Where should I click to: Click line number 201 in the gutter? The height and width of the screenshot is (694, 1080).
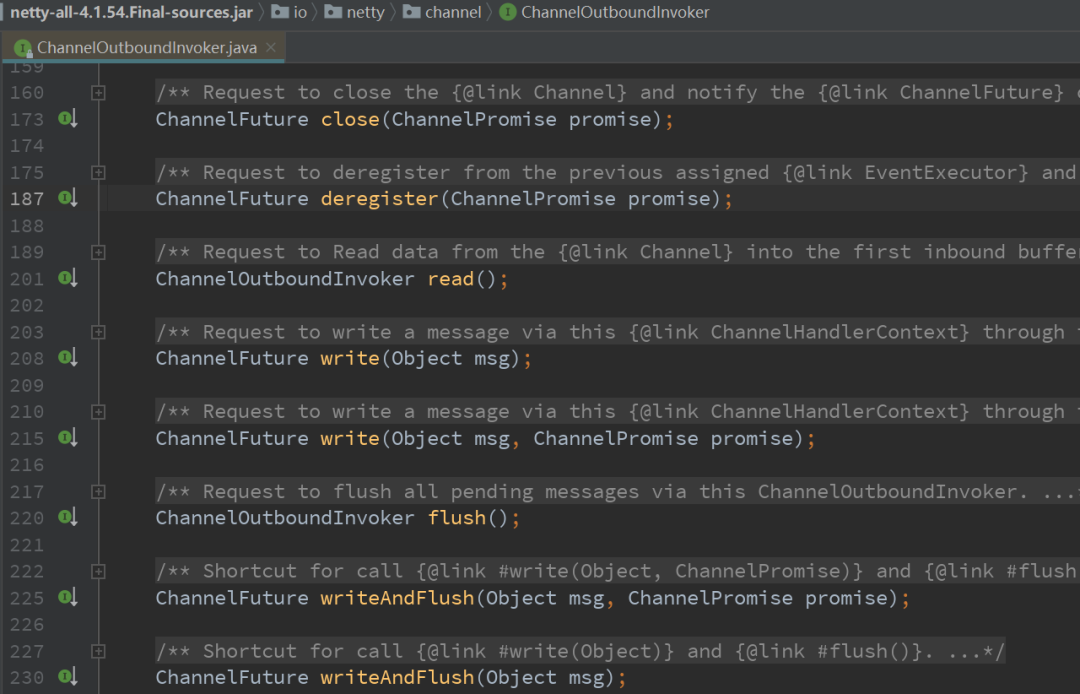click(27, 279)
